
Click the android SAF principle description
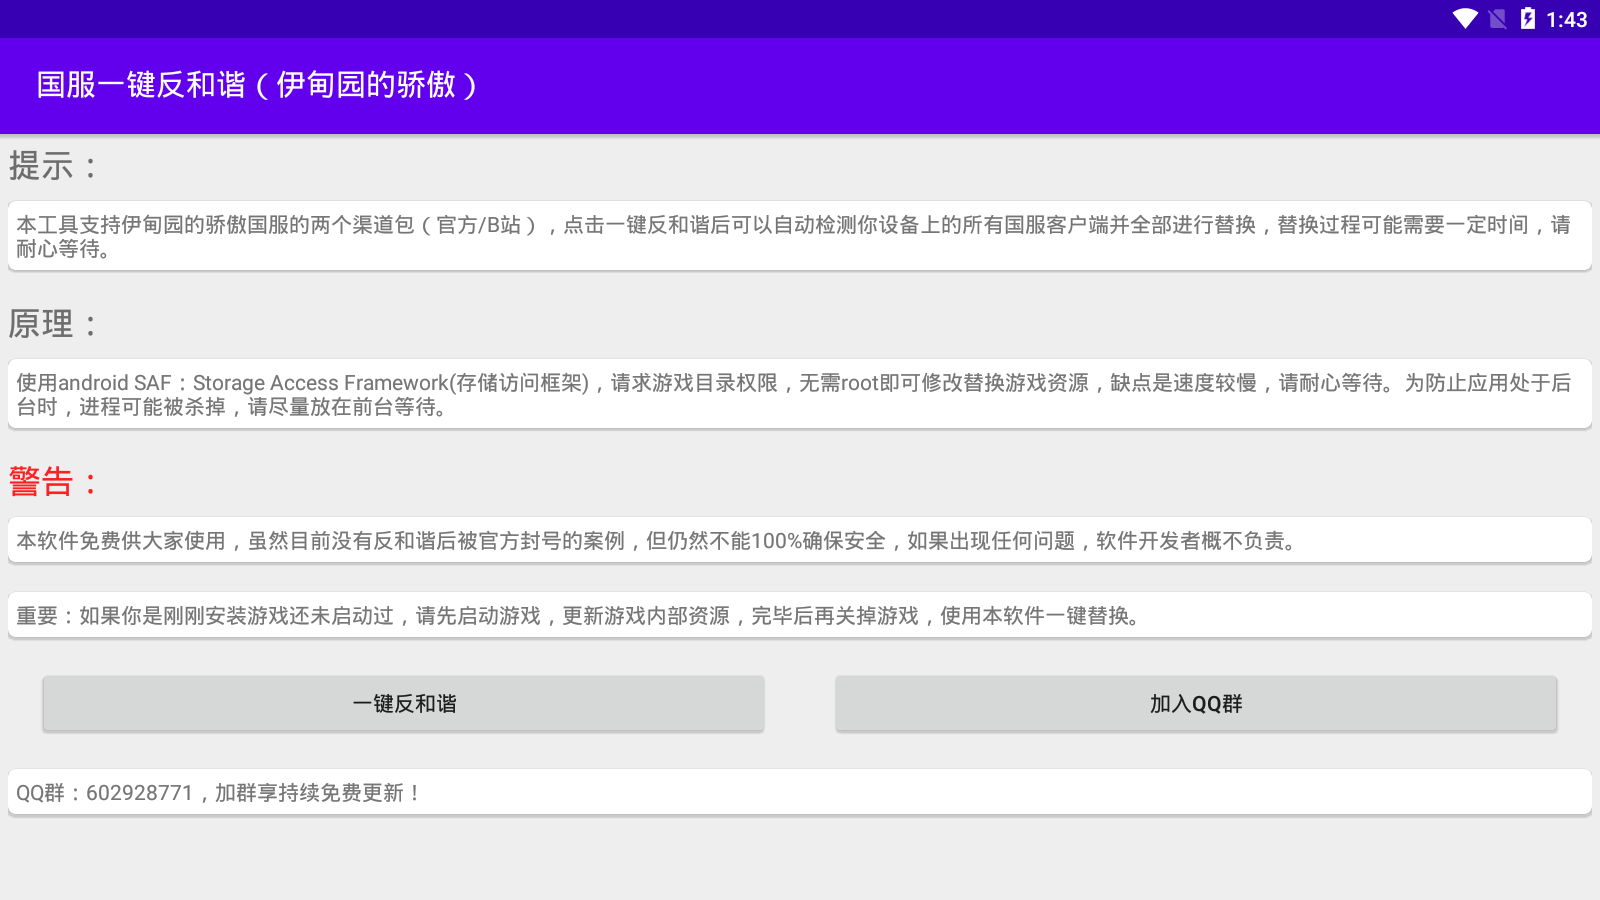pyautogui.click(x=800, y=394)
